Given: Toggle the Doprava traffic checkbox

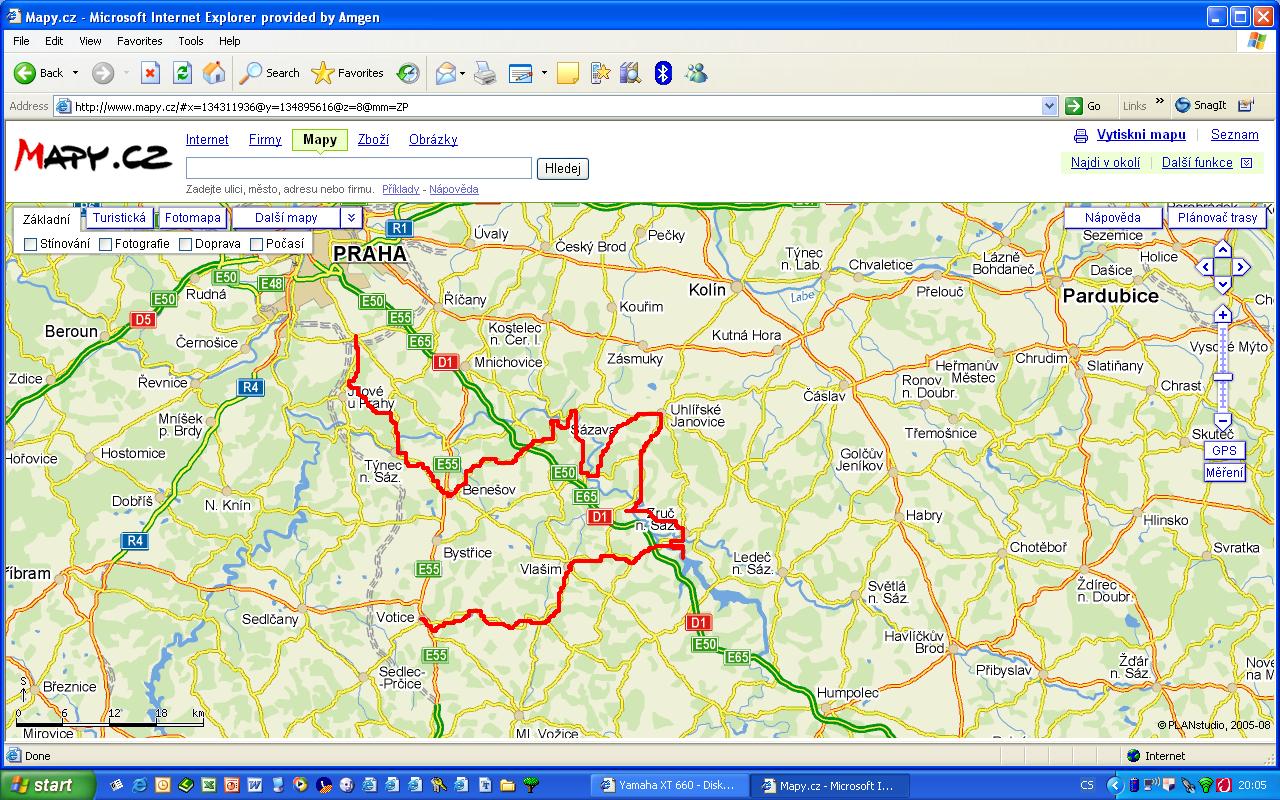Looking at the screenshot, I should (186, 244).
